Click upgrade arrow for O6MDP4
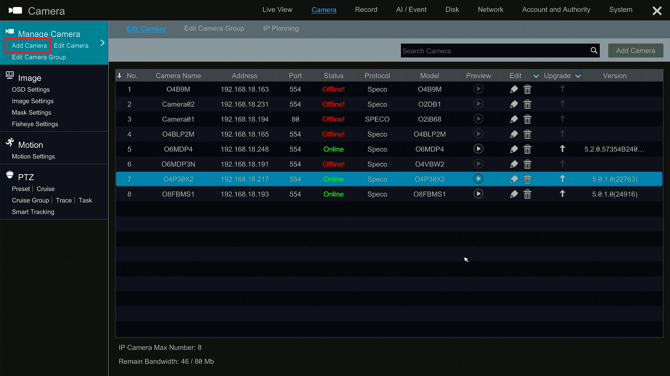Screen dimensions: 670x376 click(x=562, y=149)
